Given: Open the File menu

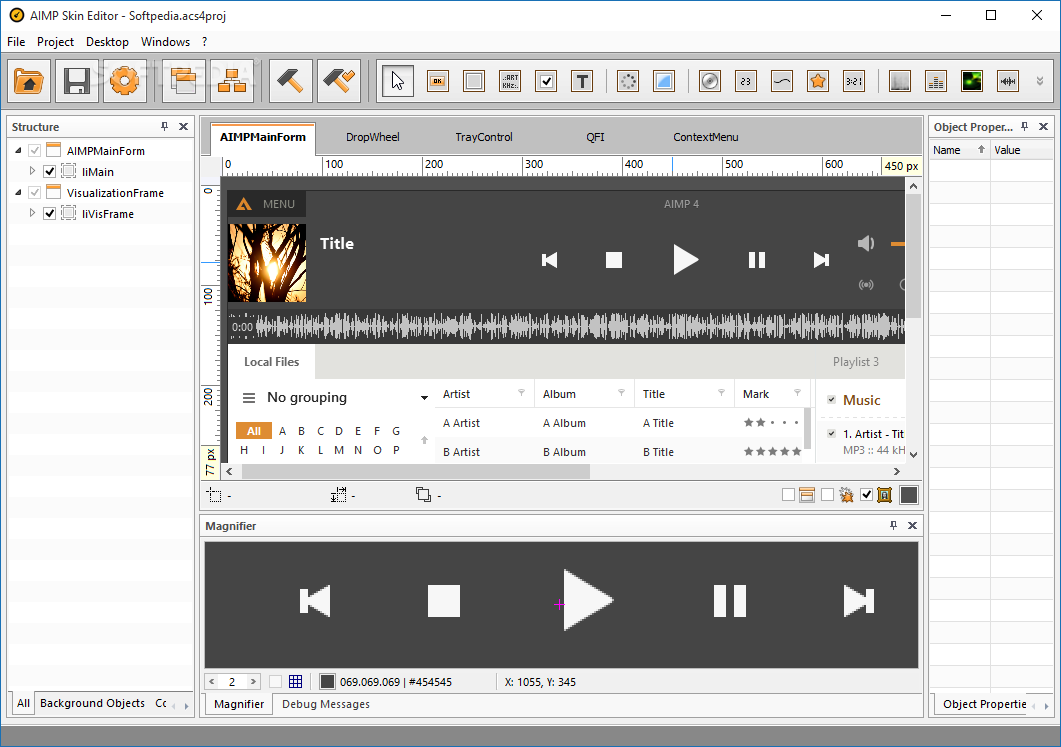Looking at the screenshot, I should 16,42.
